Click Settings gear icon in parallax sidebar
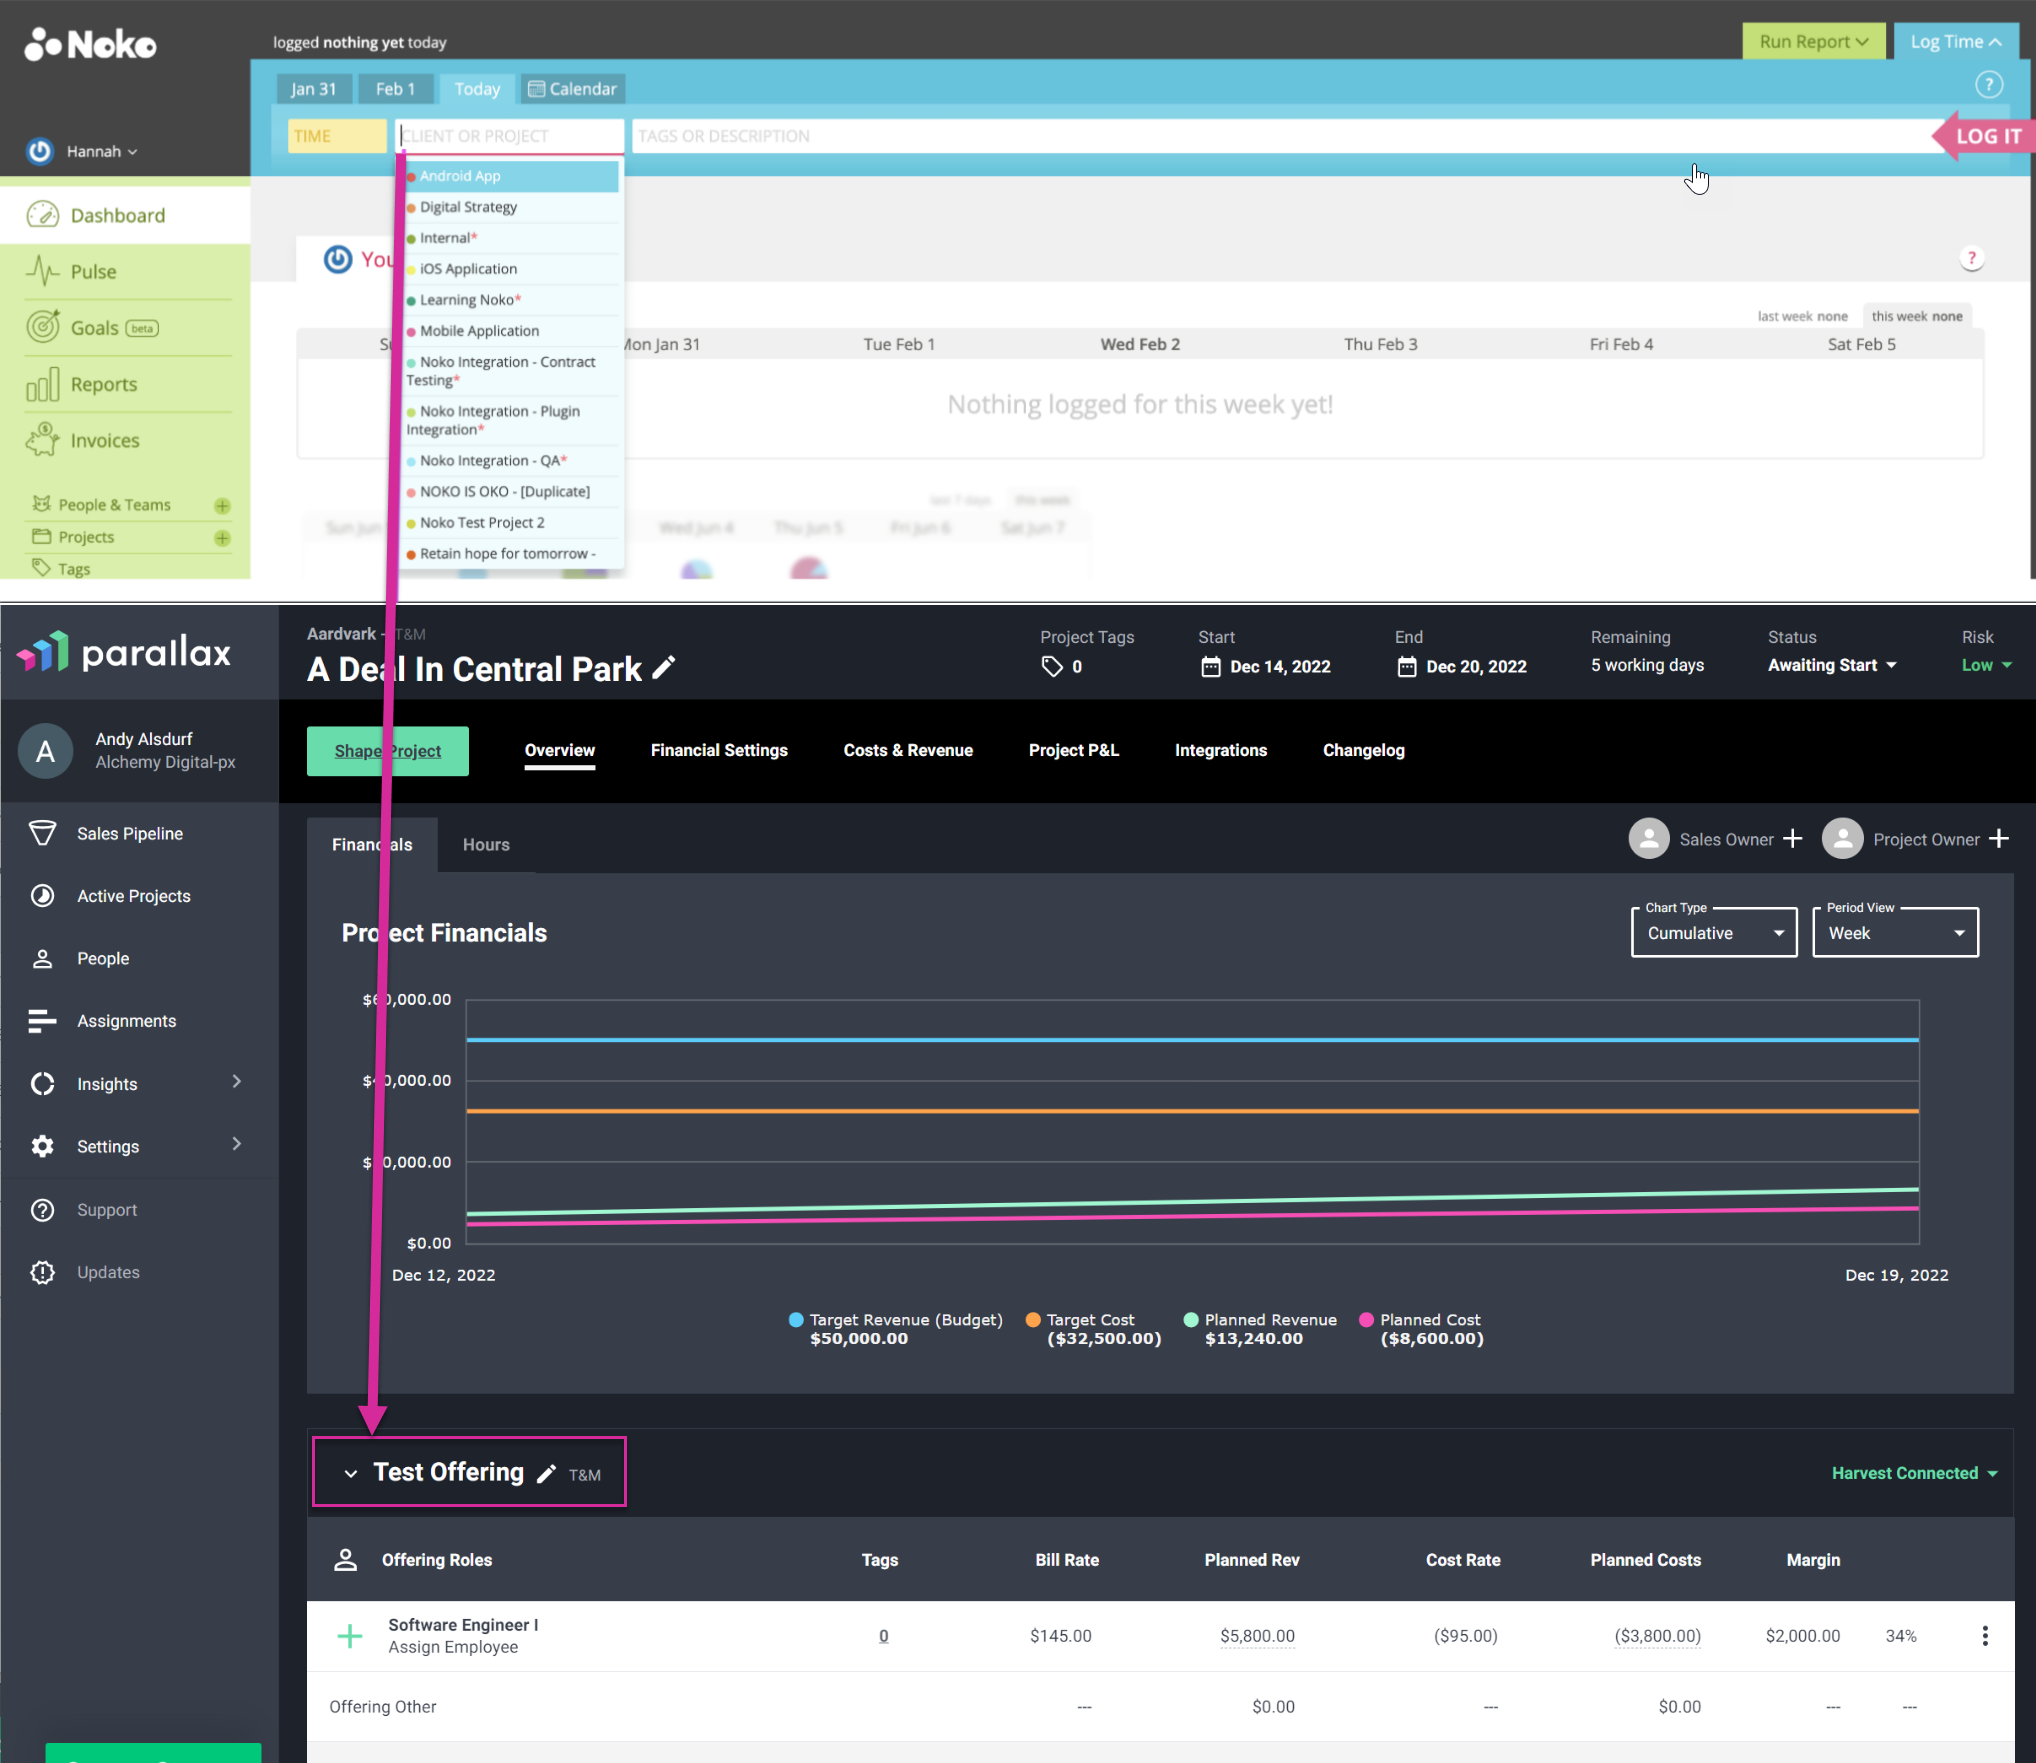 pos(42,1146)
